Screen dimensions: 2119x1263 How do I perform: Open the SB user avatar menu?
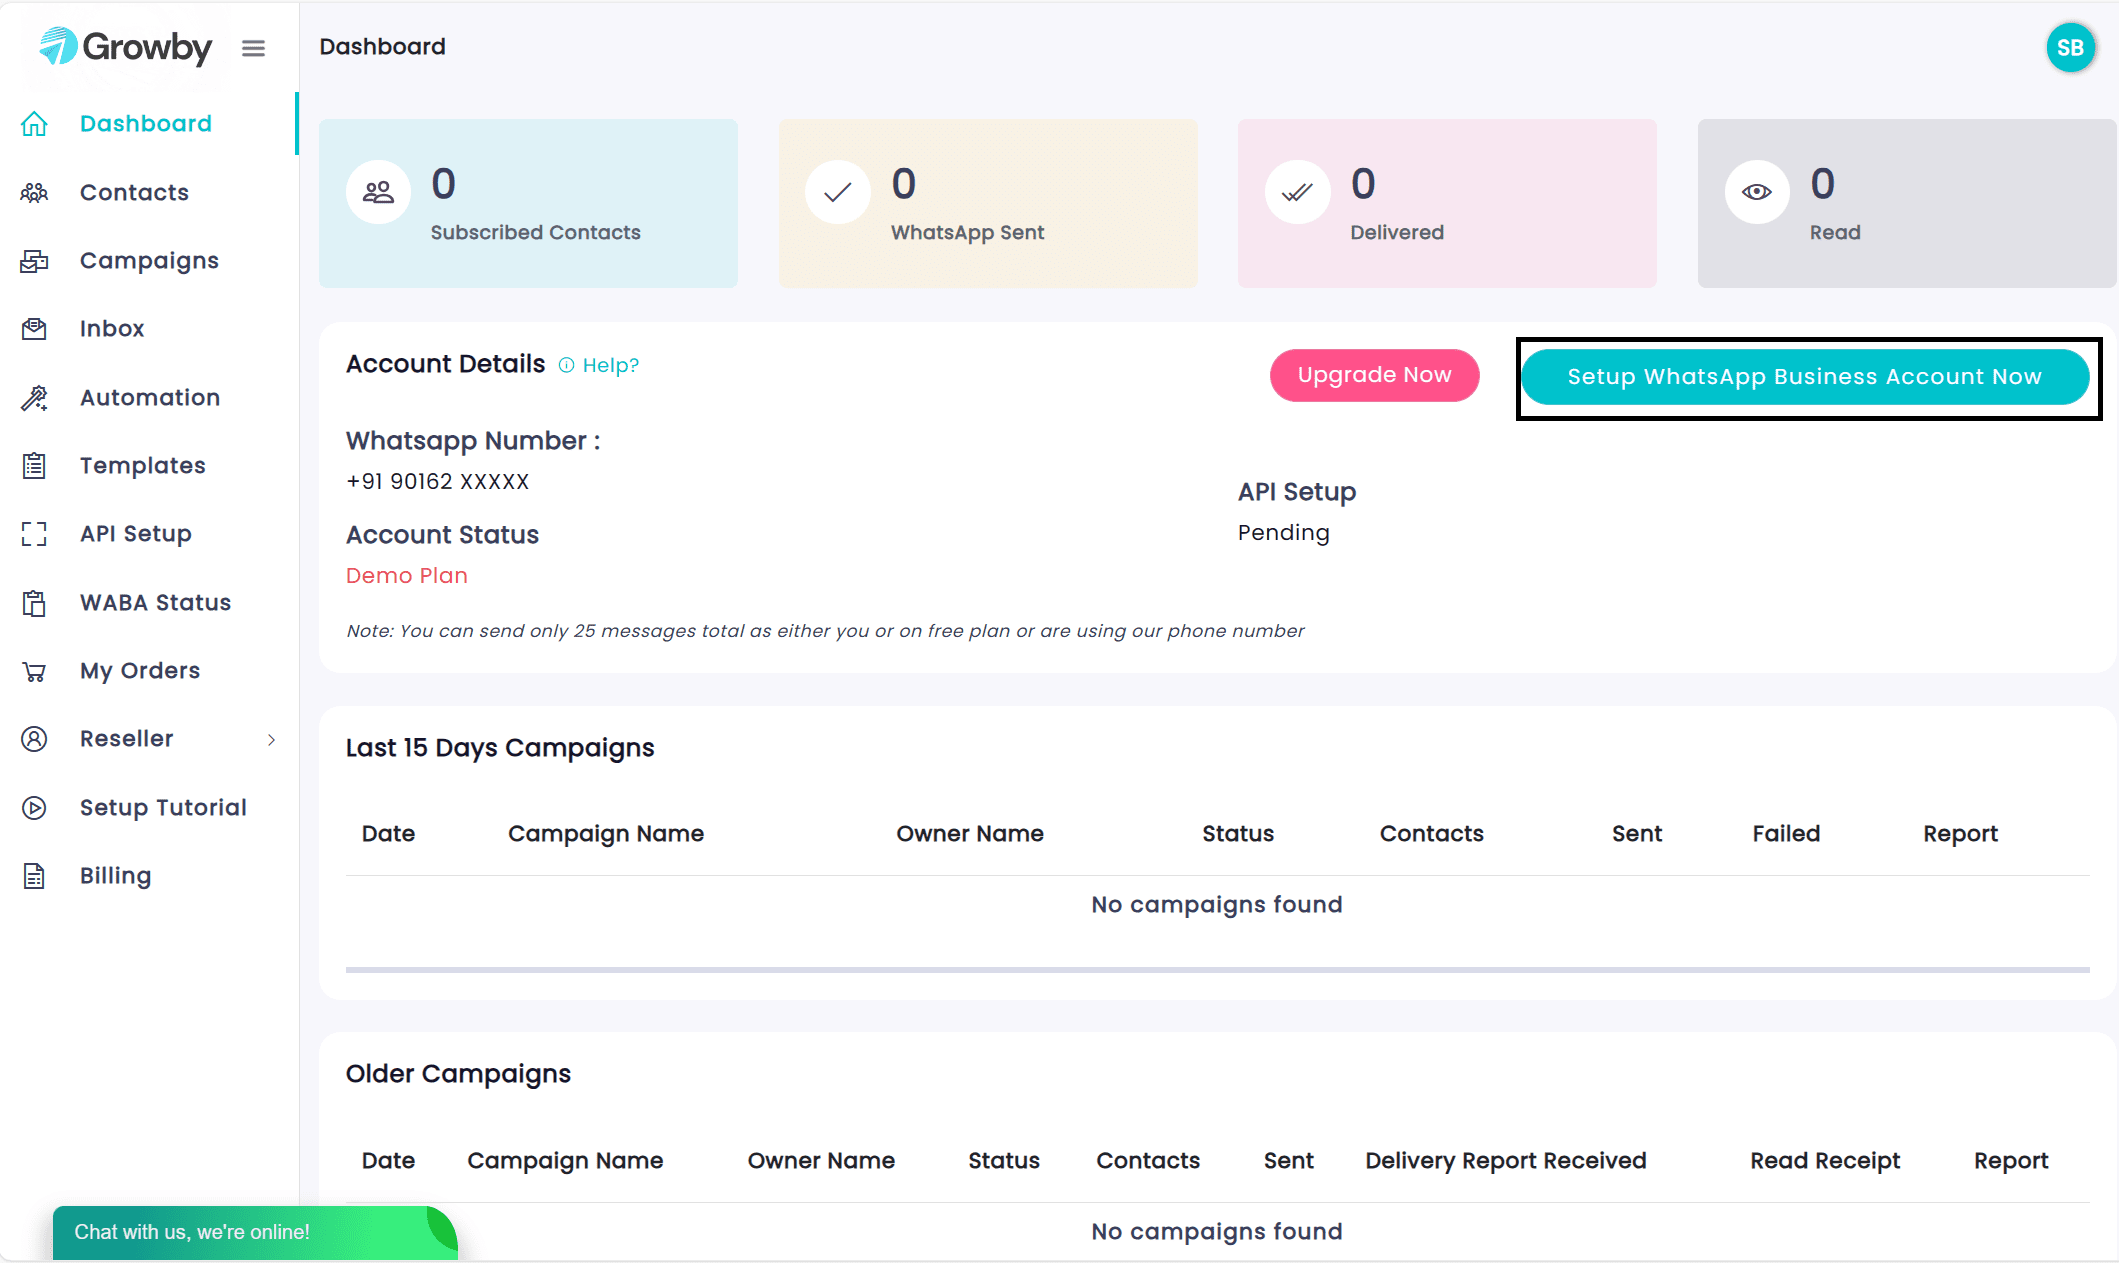[x=2070, y=48]
